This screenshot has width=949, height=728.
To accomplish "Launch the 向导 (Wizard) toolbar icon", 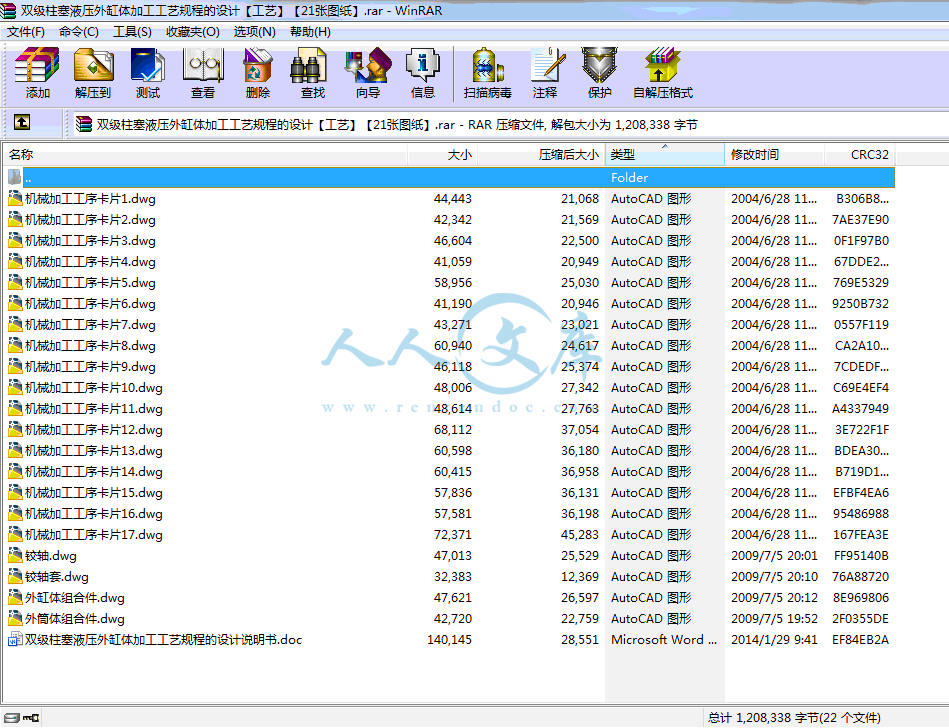I will (x=368, y=72).
